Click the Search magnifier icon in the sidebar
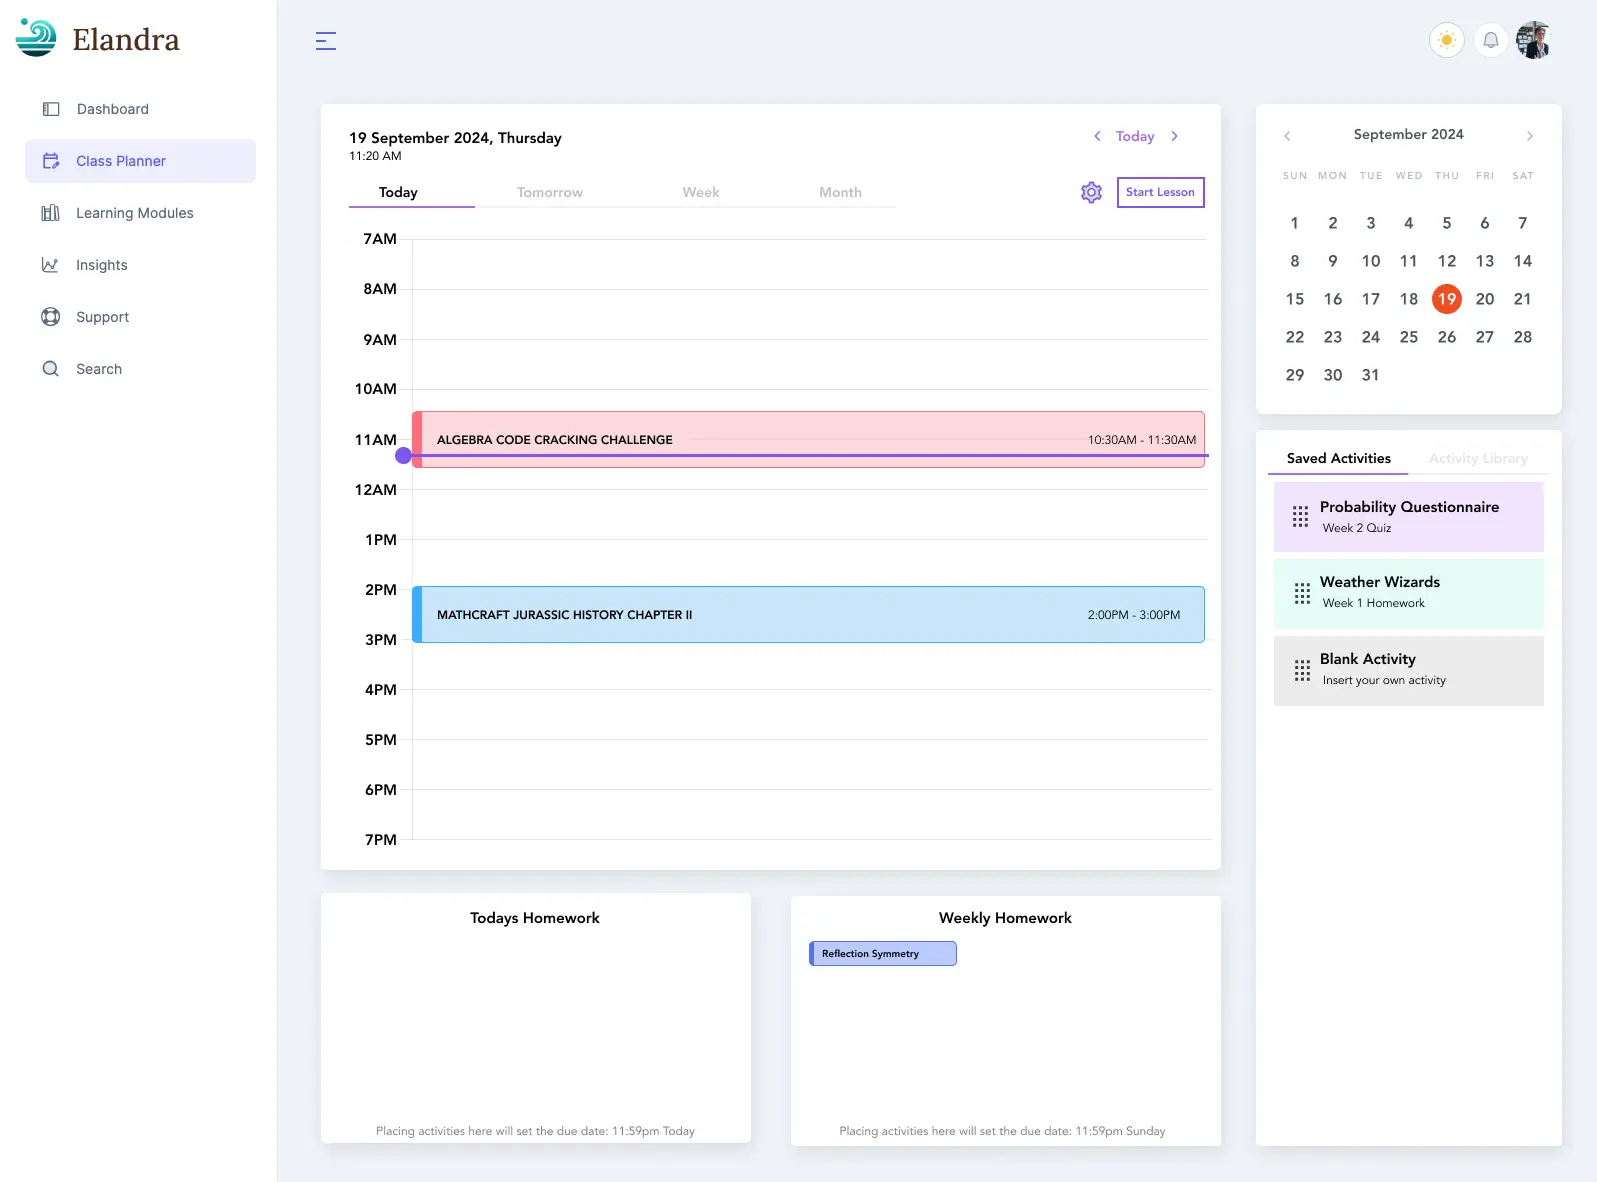 50,369
